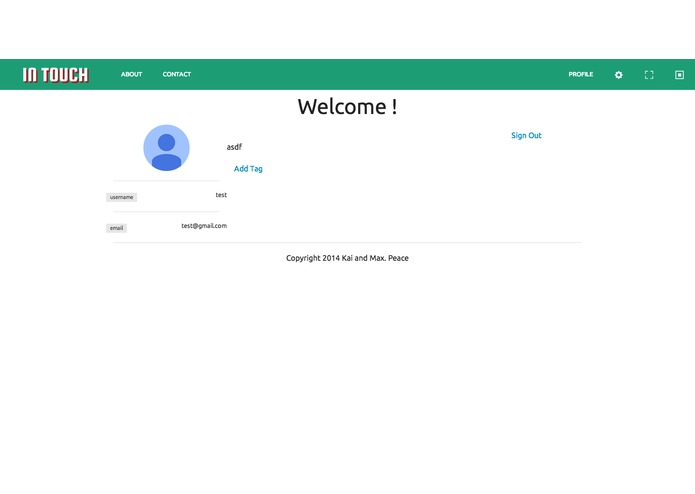Sign out of the account
The image size is (695, 494).
526,136
